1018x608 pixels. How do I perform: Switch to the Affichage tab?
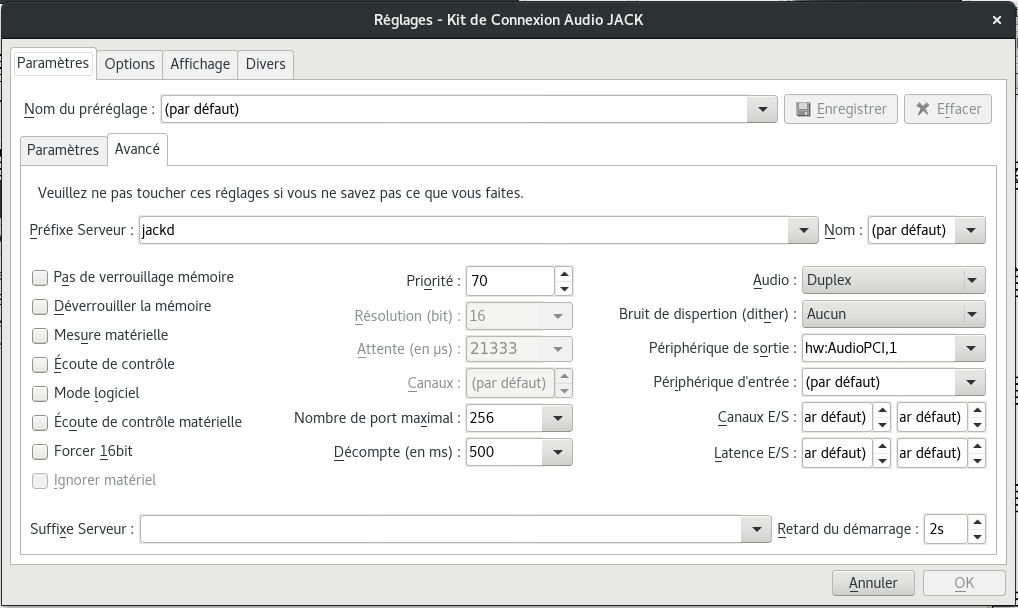[x=200, y=64]
